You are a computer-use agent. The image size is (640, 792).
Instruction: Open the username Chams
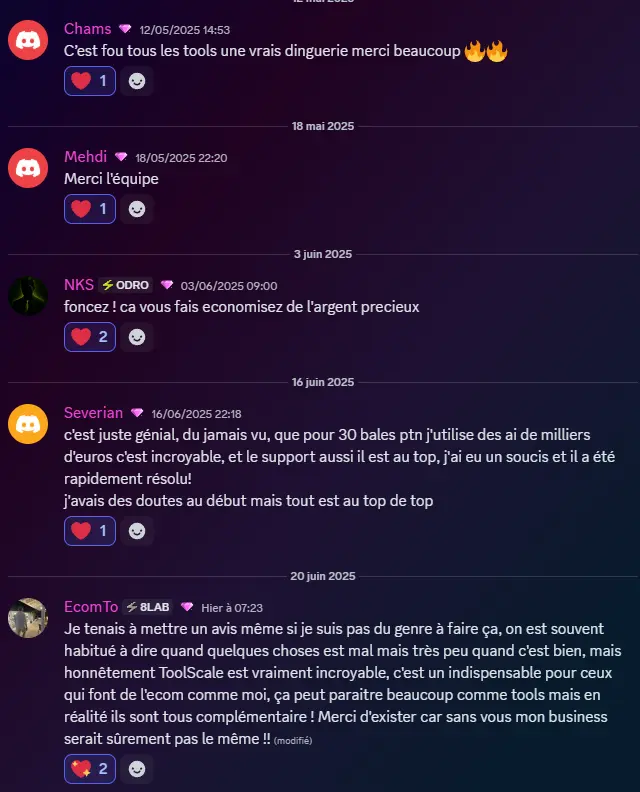click(x=87, y=29)
